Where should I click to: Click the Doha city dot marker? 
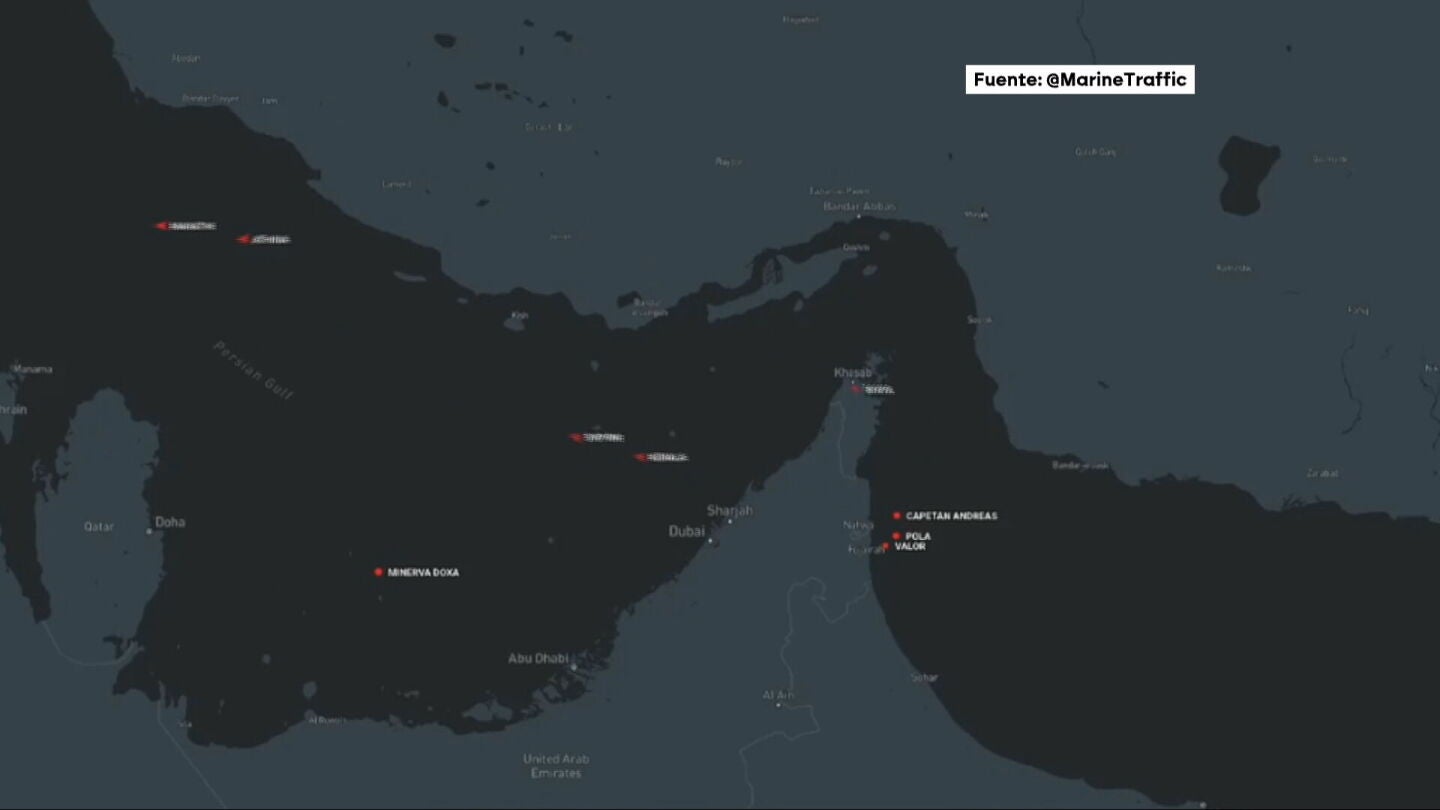point(149,531)
